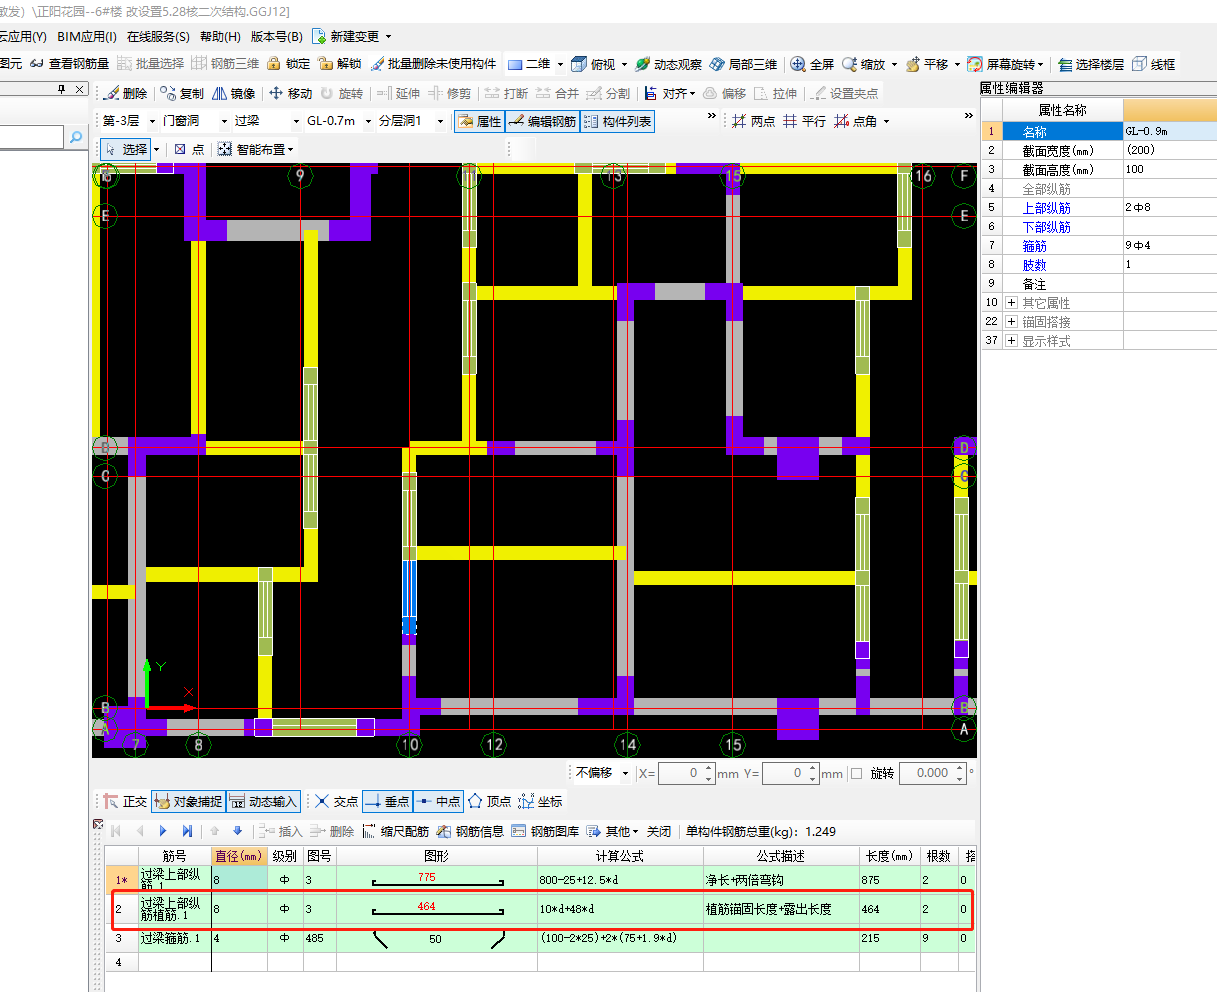
Task: Go to next rebar record arrow
Action: tap(163, 831)
